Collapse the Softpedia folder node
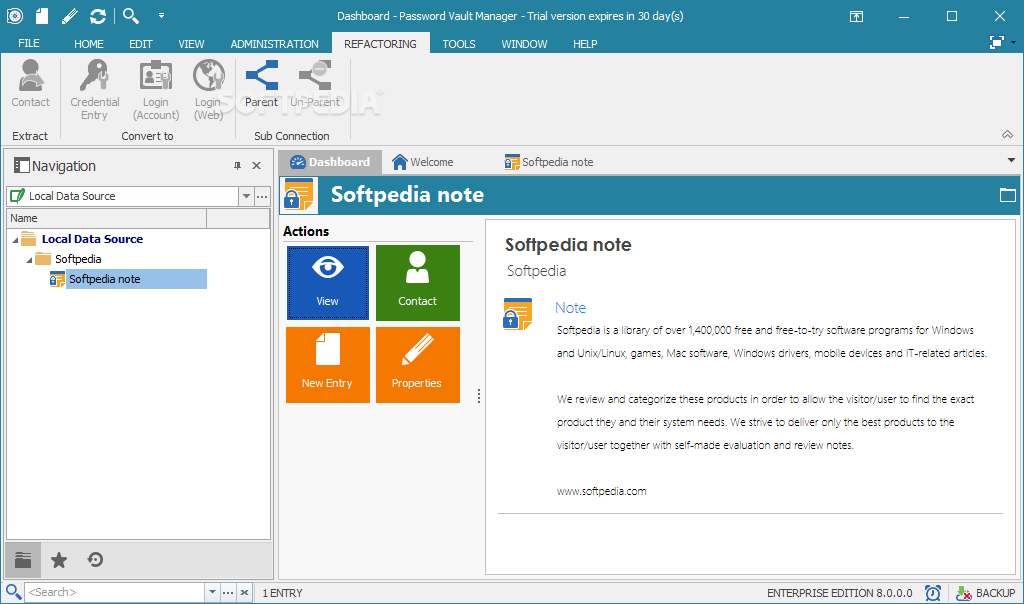 pyautogui.click(x=29, y=260)
